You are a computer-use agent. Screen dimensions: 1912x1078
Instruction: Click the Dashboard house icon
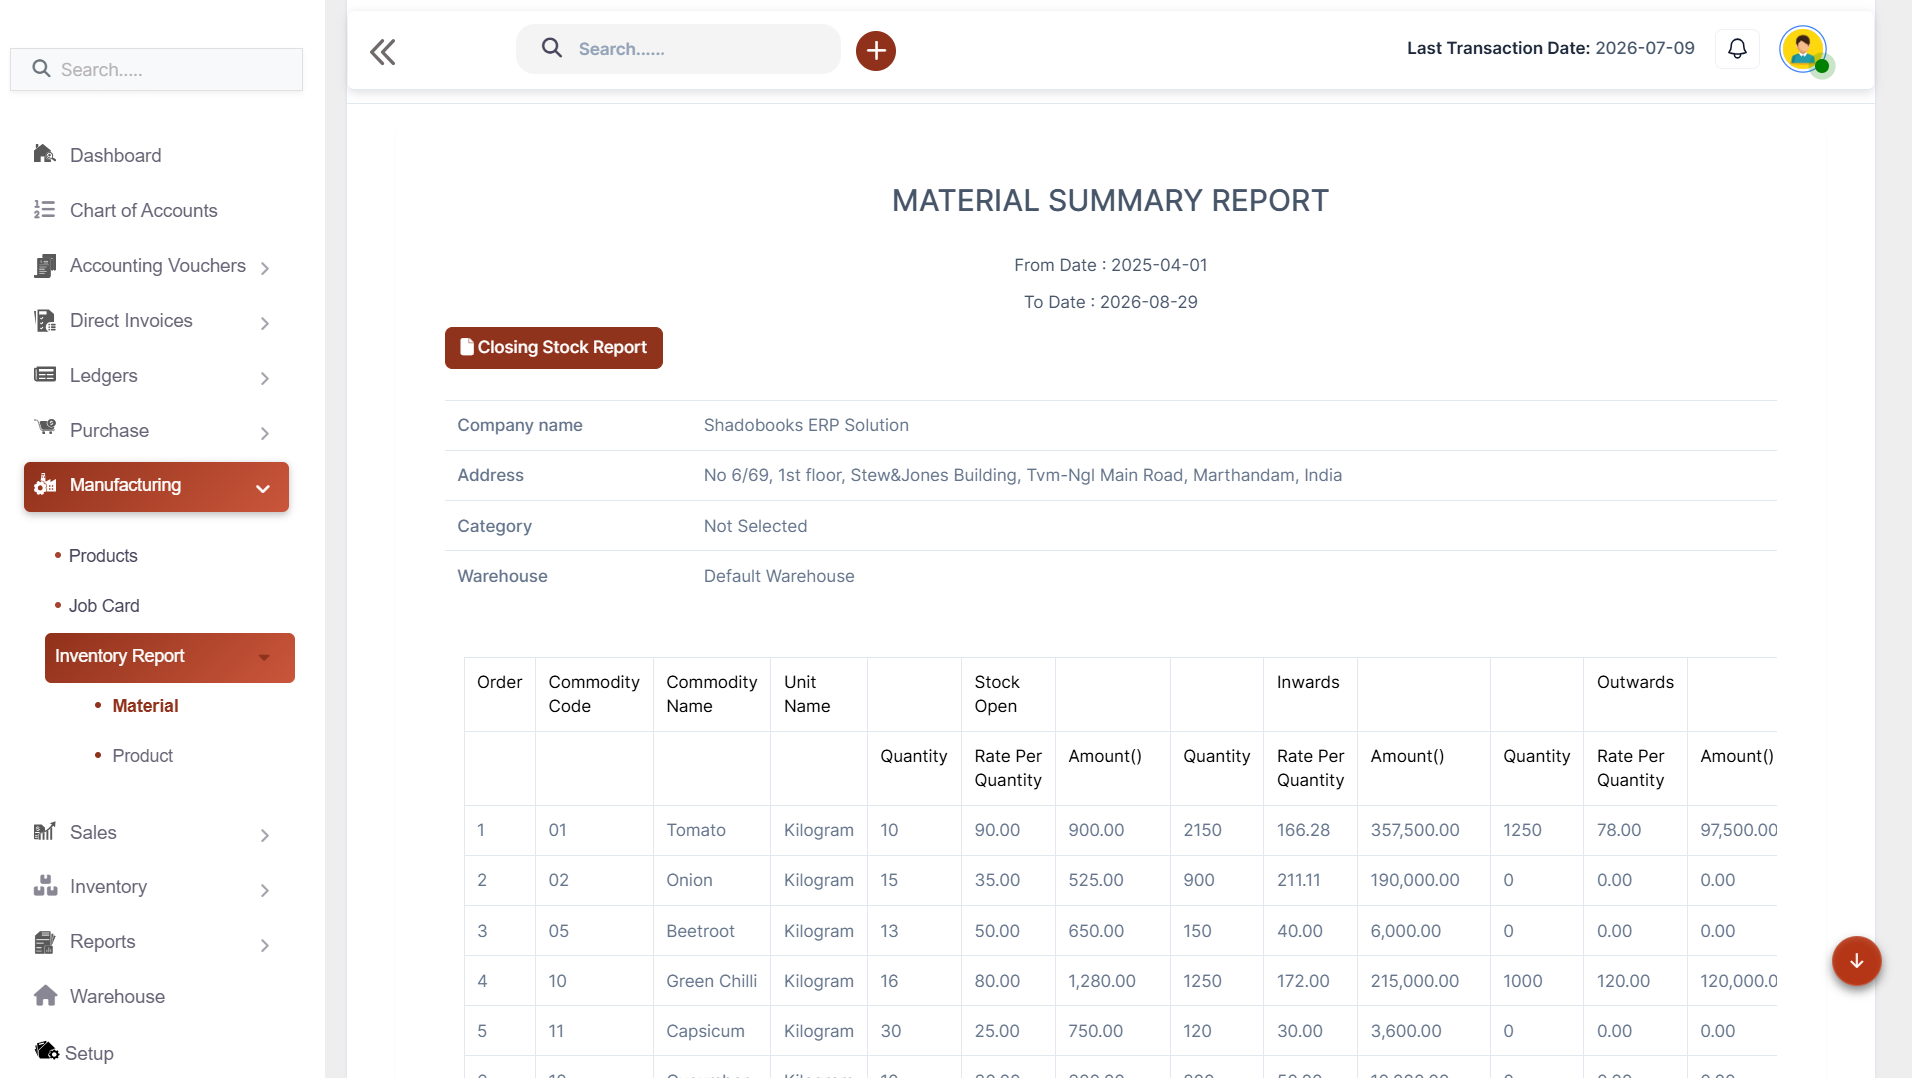coord(44,154)
